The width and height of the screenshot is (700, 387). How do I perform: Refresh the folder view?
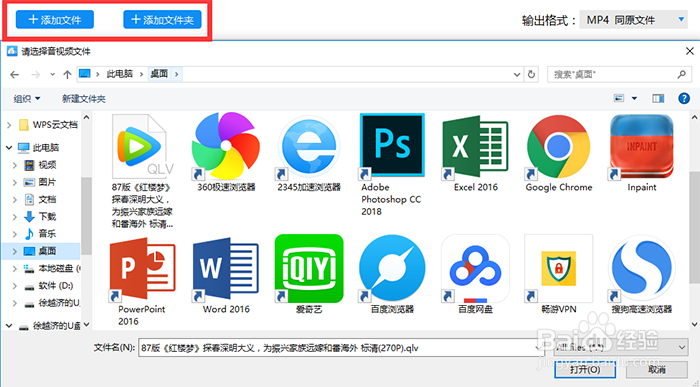click(x=531, y=75)
